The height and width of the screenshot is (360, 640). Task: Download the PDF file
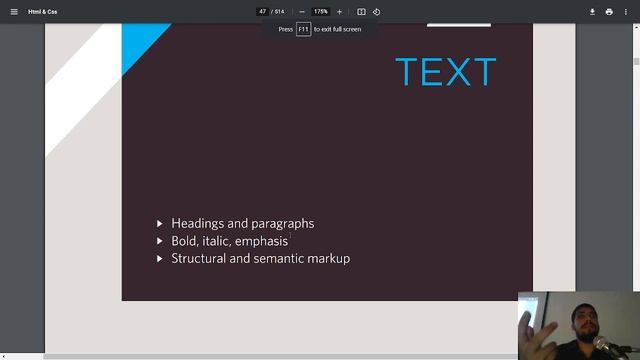tap(592, 12)
